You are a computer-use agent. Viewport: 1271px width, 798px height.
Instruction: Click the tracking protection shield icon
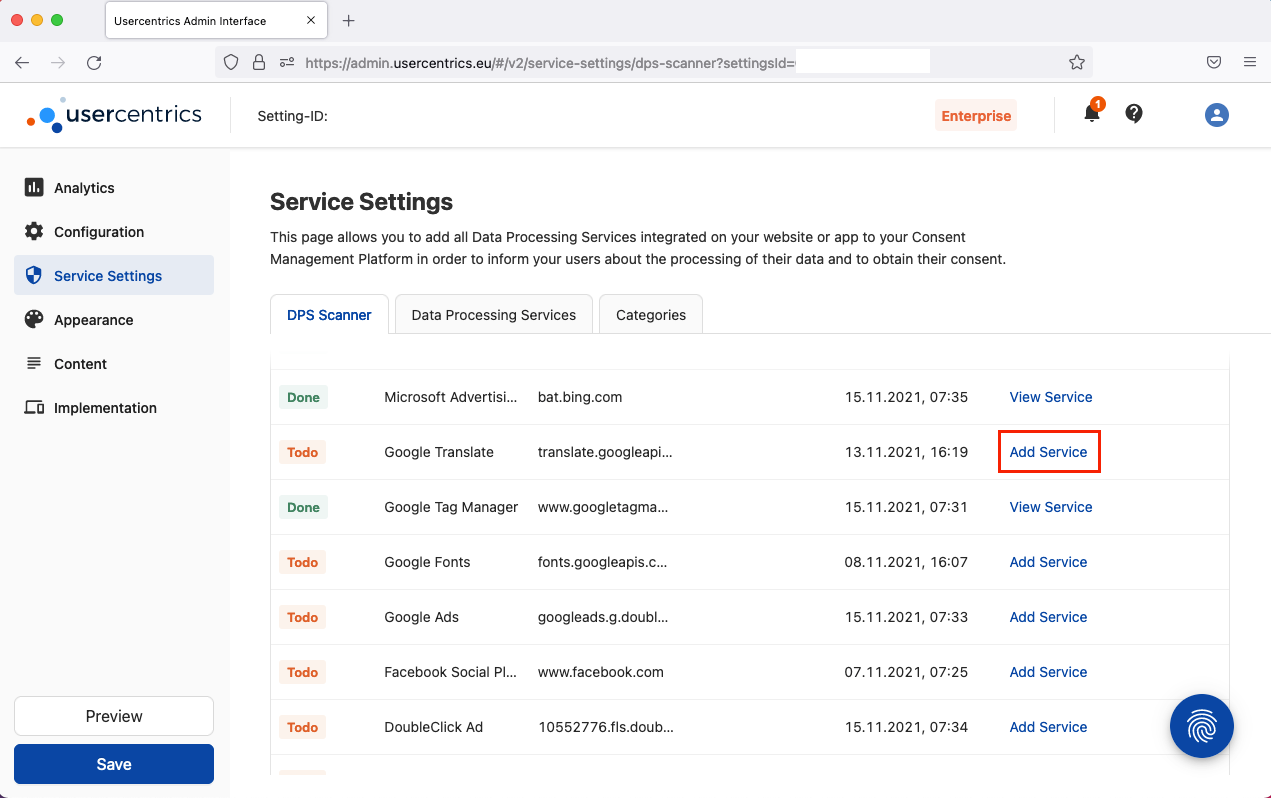click(231, 62)
